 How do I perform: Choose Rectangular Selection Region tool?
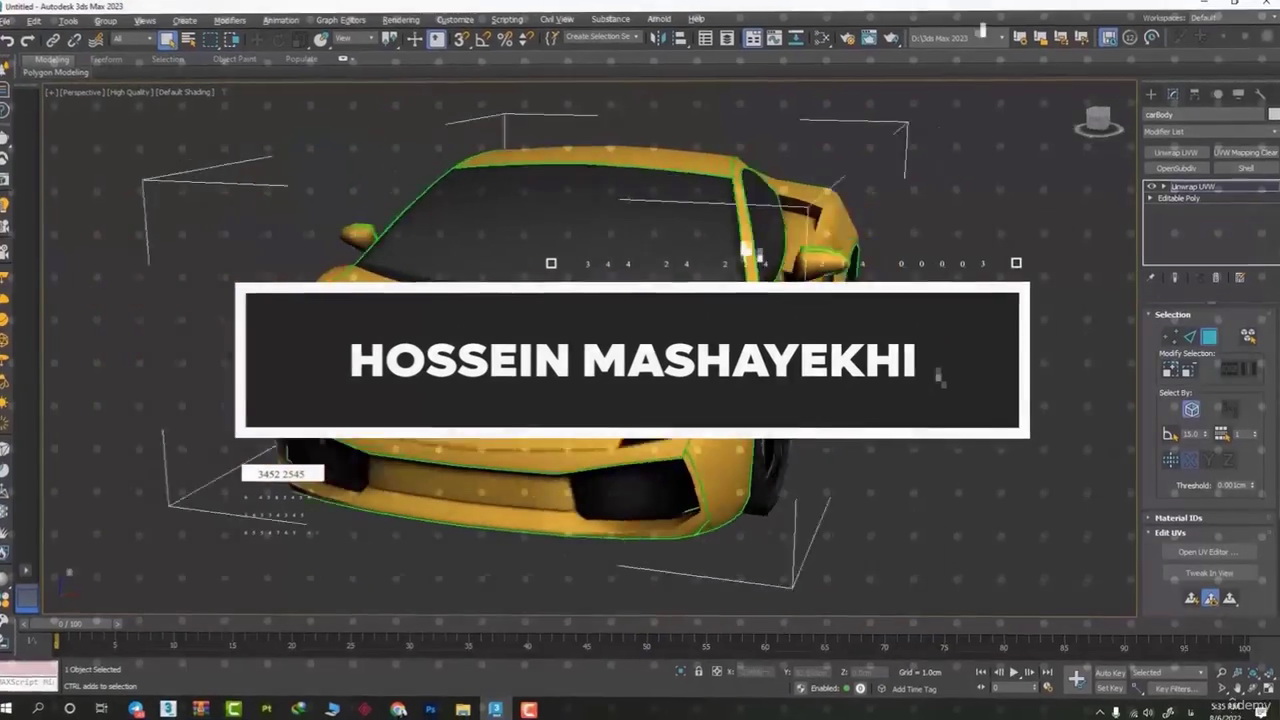pyautogui.click(x=211, y=39)
